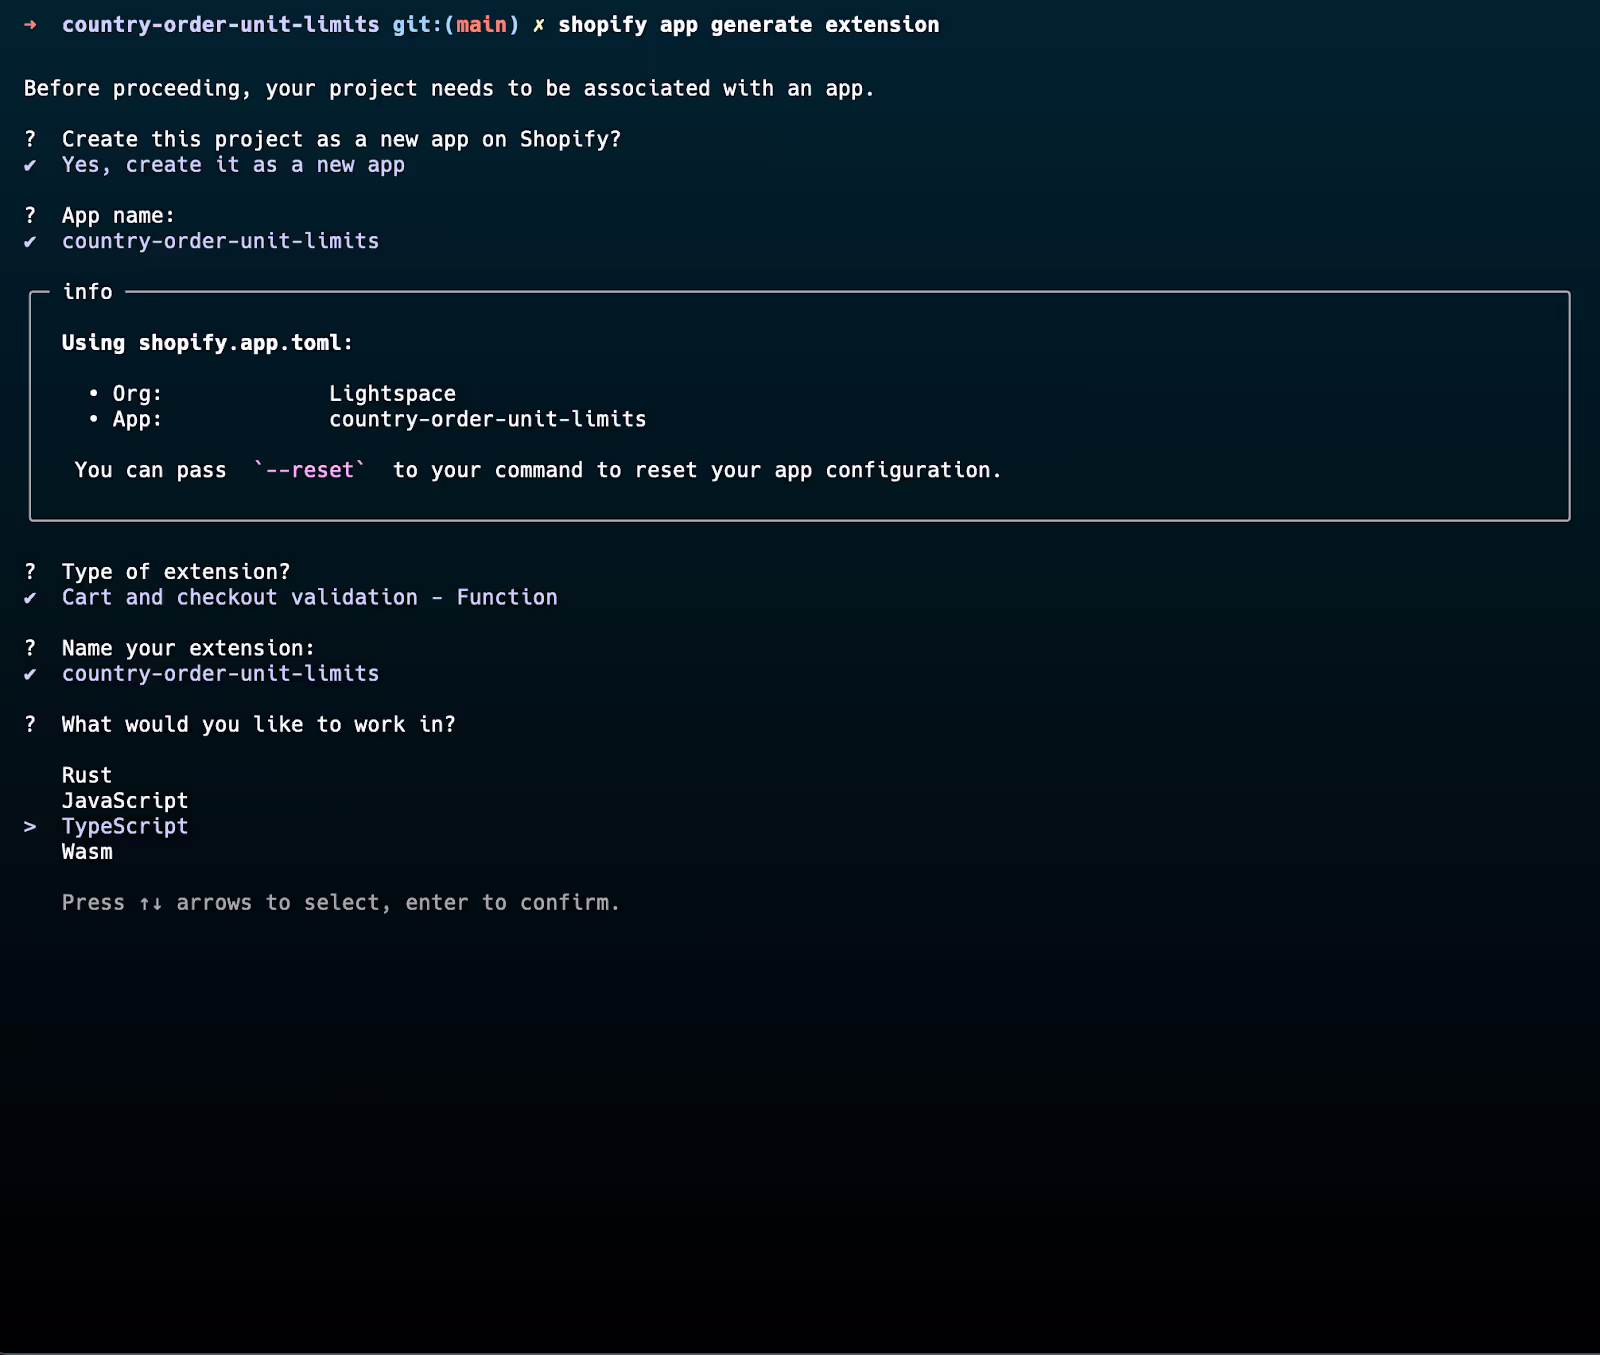This screenshot has height=1355, width=1600.
Task: Click the app name answer 'country-order-unit-limits'
Action: (x=220, y=241)
